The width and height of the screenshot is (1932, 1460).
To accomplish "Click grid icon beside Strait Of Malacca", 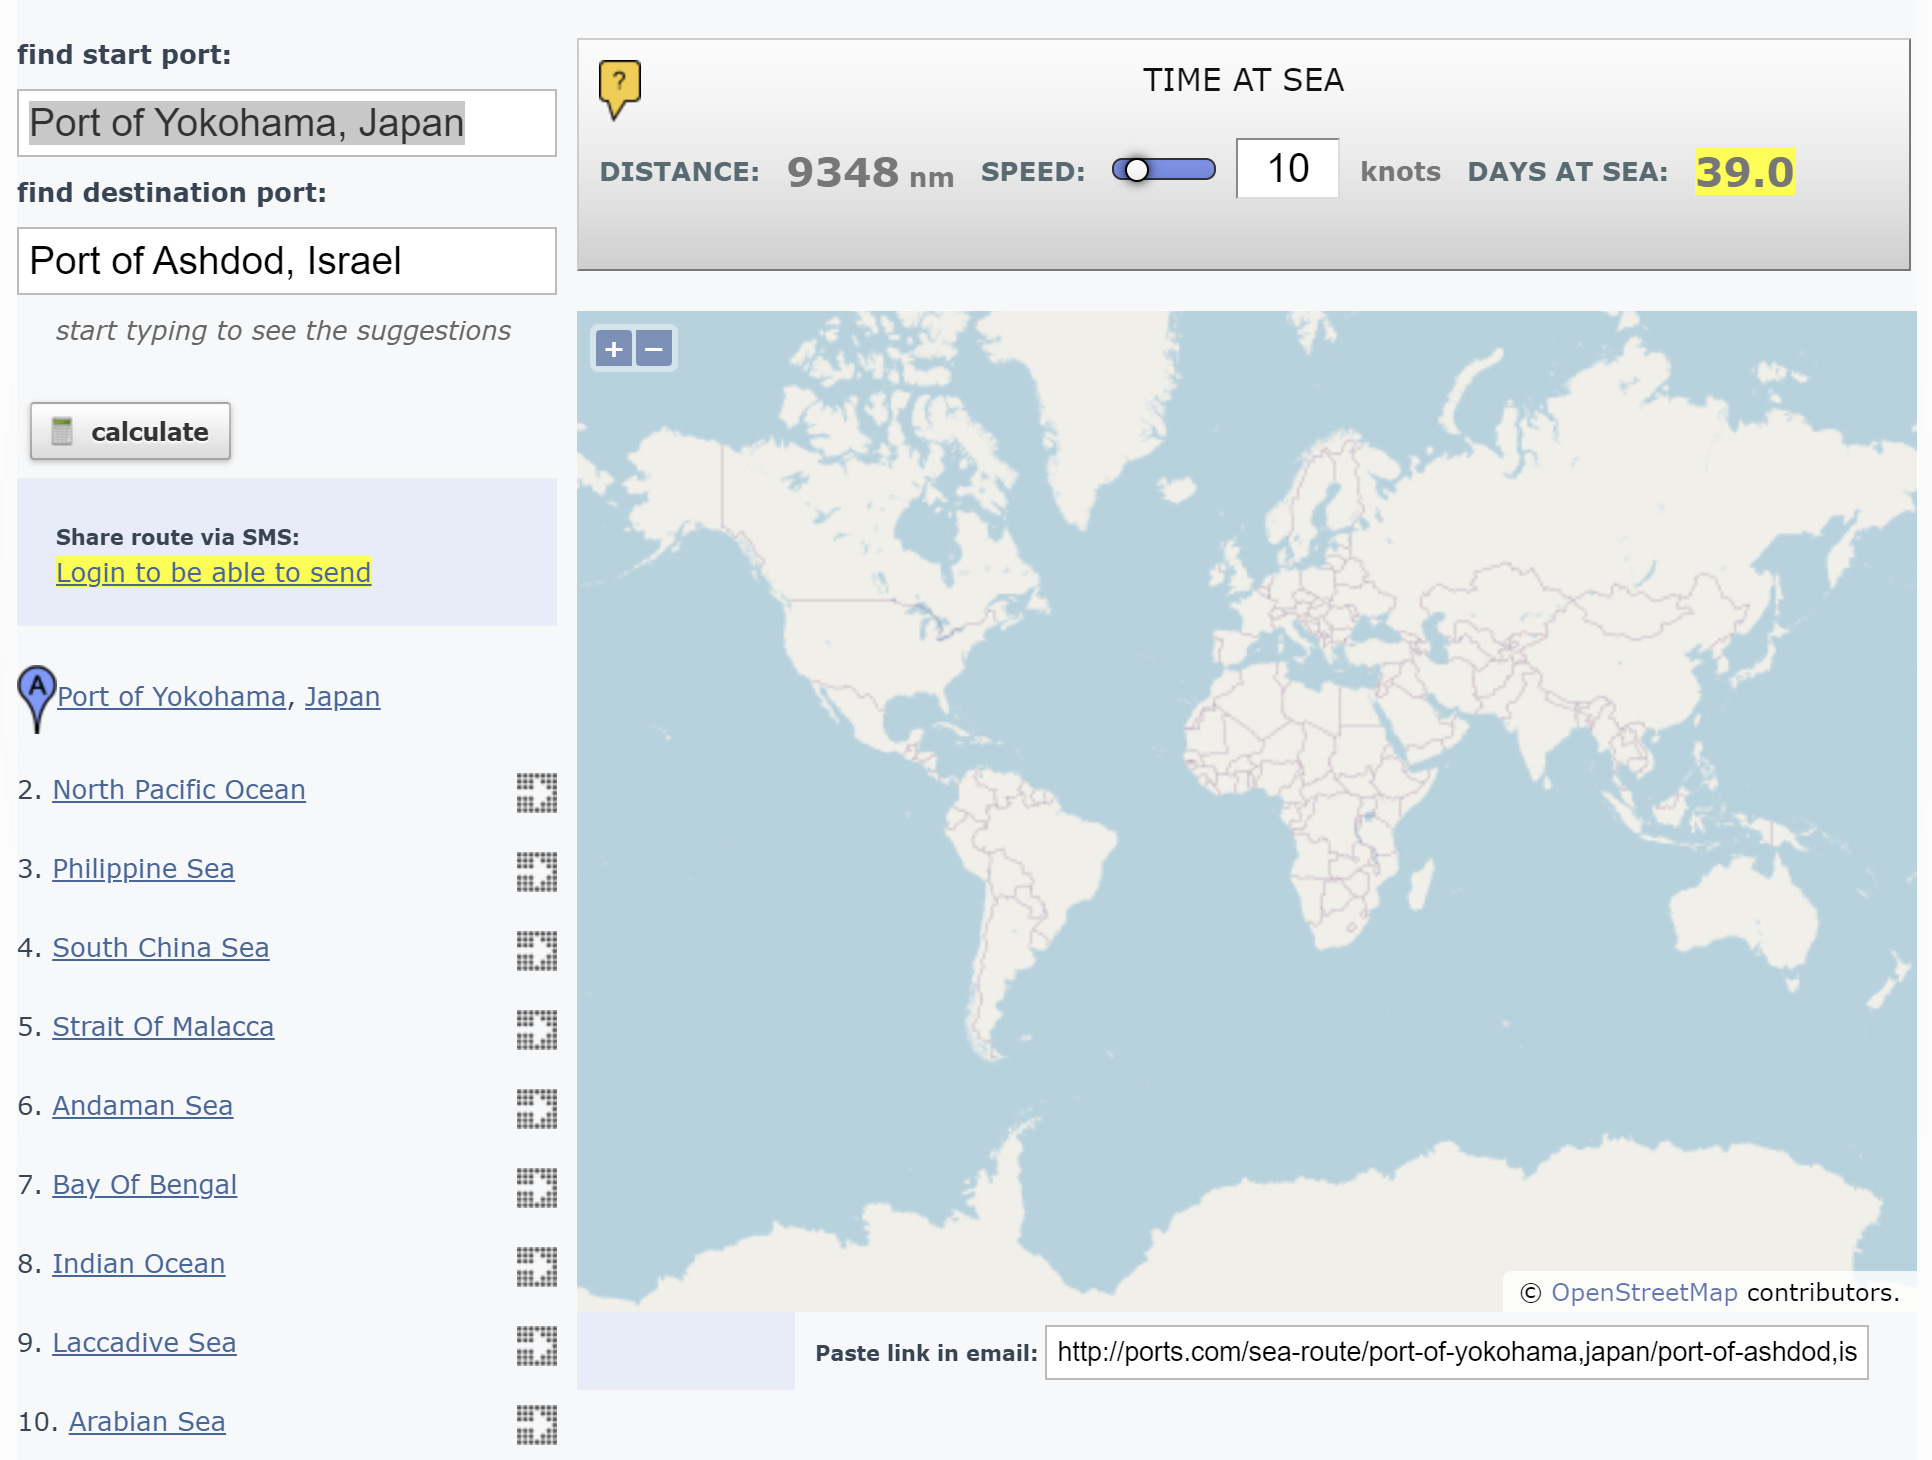I will [x=536, y=1029].
